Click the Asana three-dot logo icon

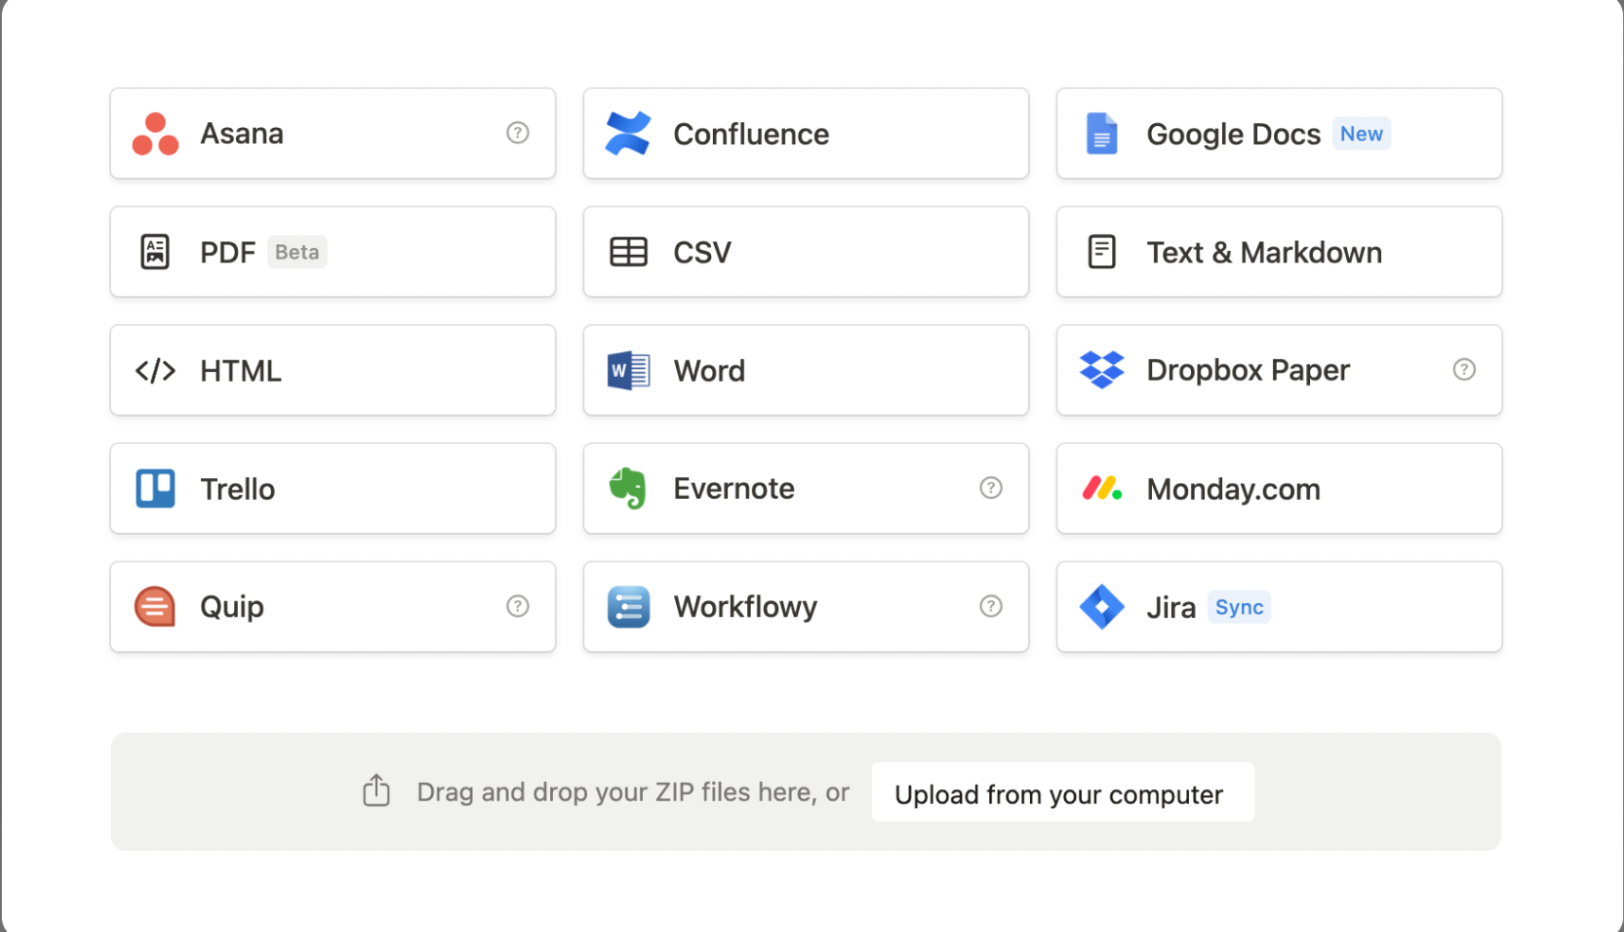pos(155,134)
